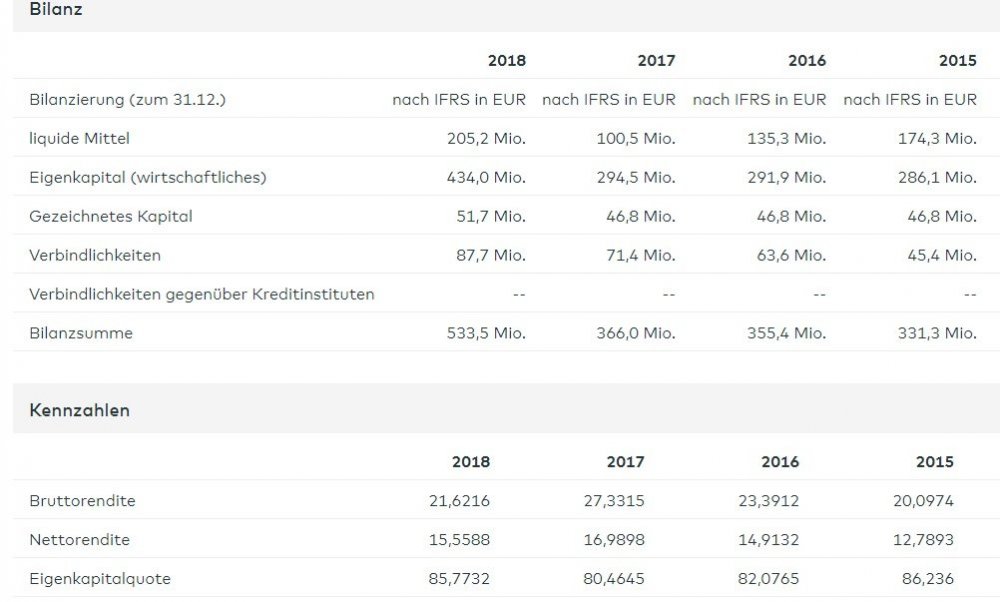Screen dimensions: 1000x602
Task: Click the 205,2 Mio. liquide Mittel value
Action: (484, 138)
